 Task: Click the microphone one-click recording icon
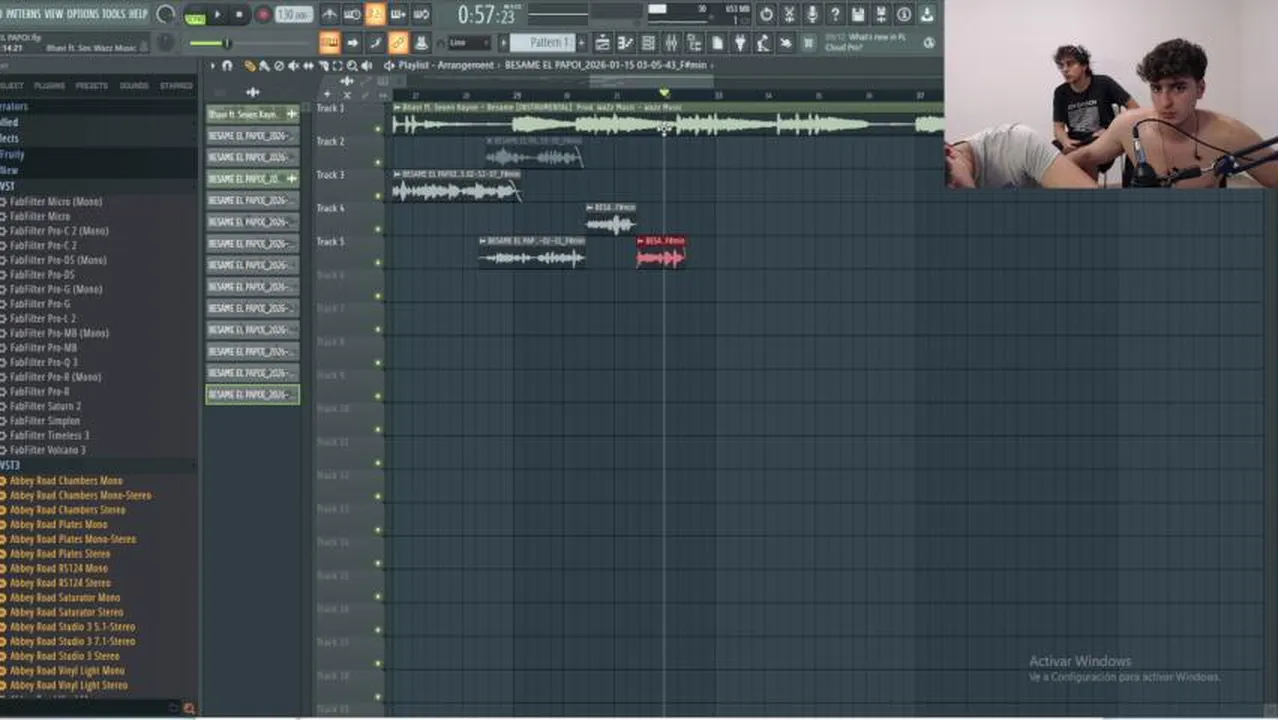point(812,14)
